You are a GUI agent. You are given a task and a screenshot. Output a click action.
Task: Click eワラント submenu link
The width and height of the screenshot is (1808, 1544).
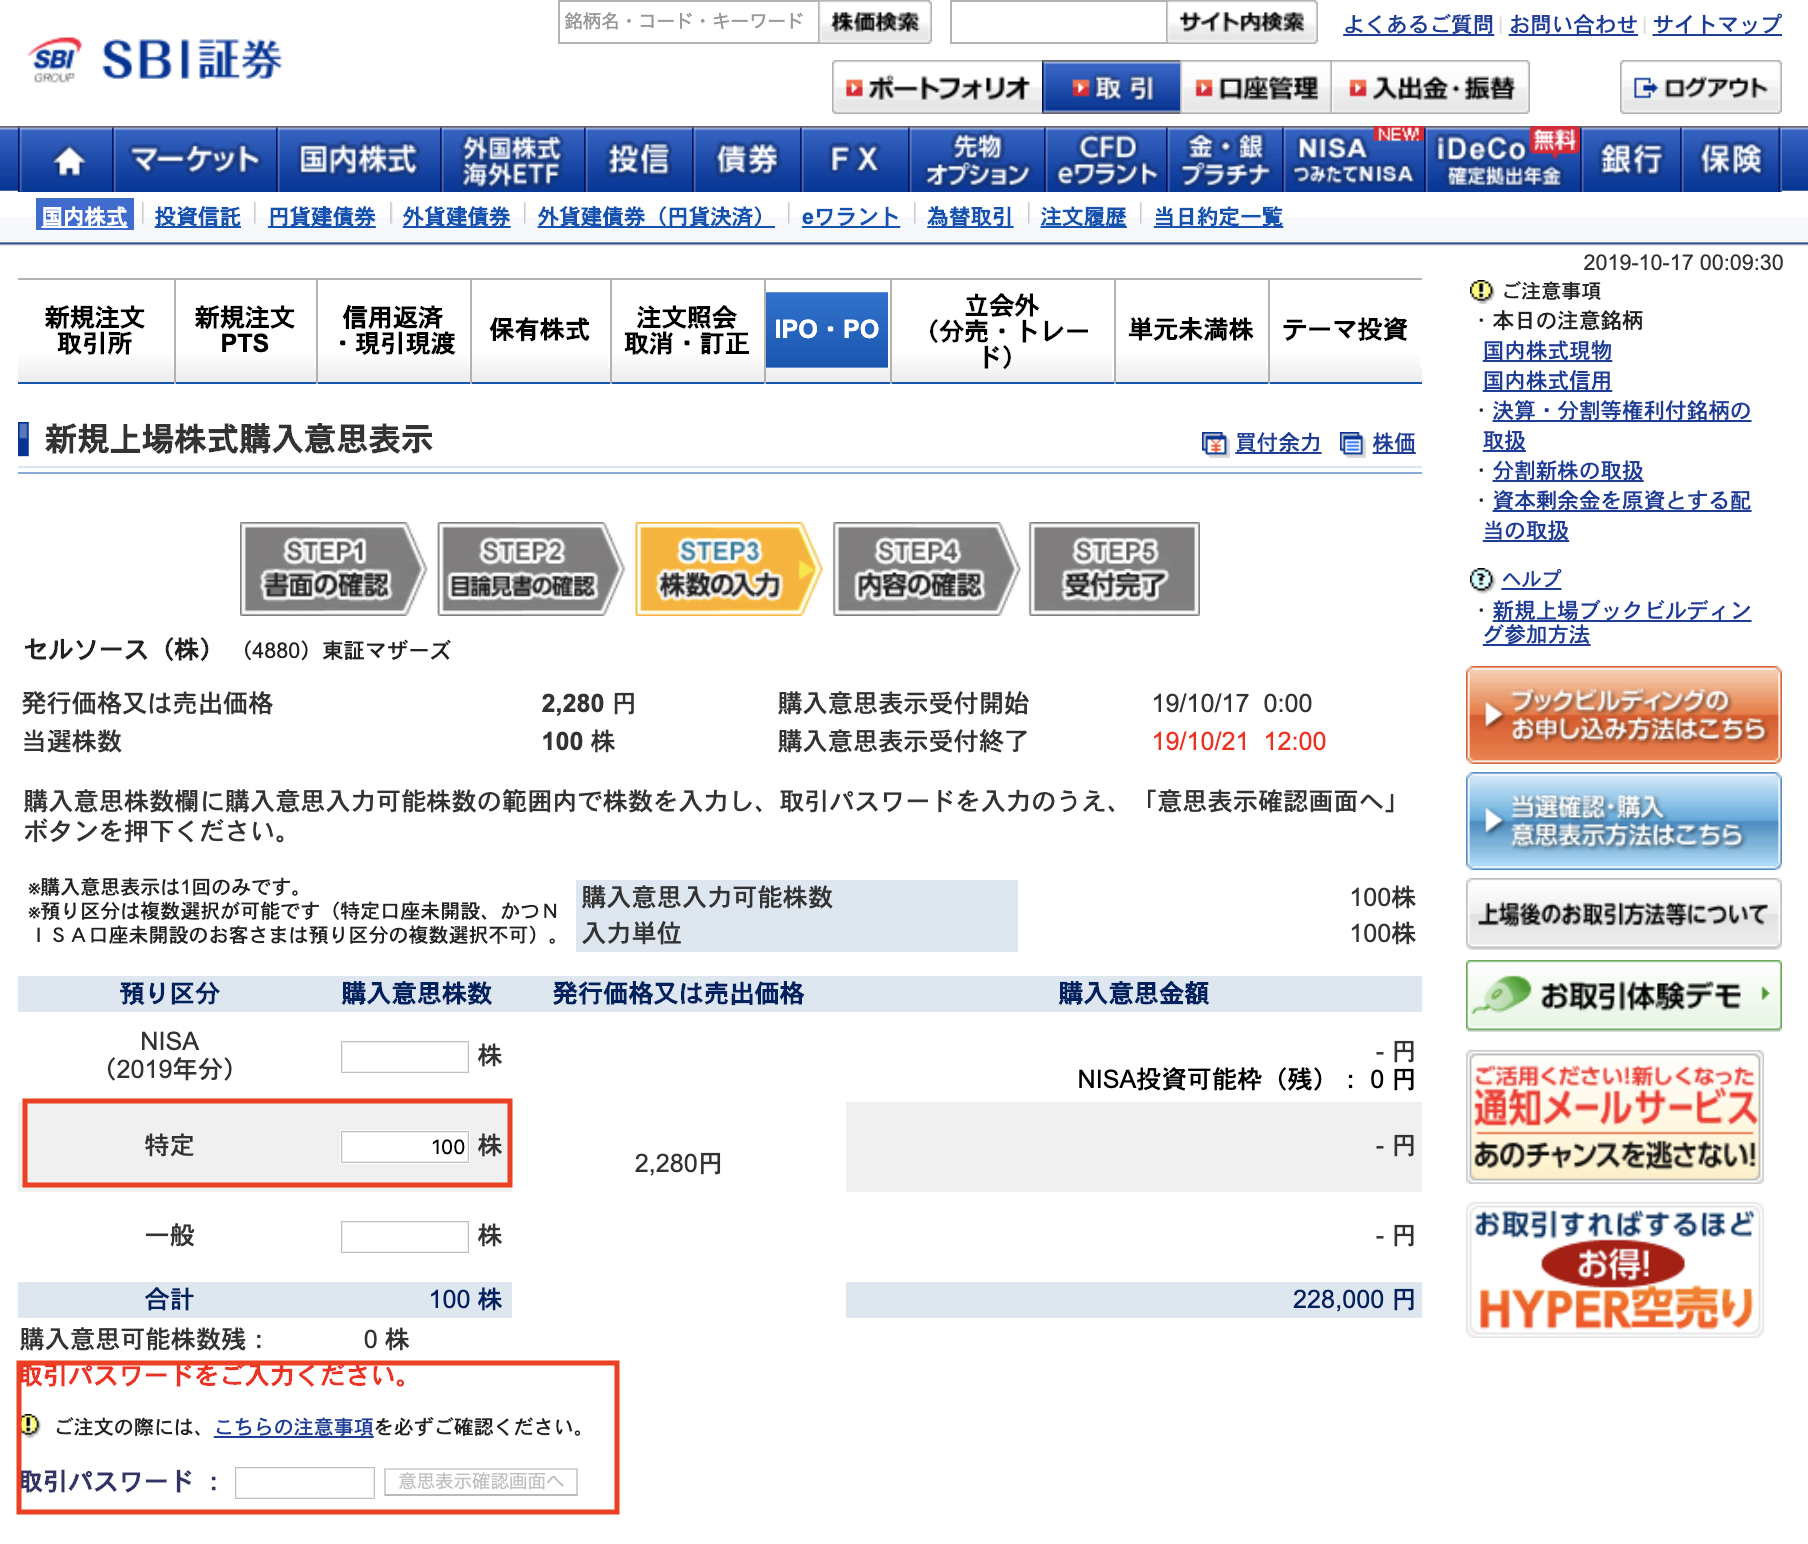(x=850, y=217)
